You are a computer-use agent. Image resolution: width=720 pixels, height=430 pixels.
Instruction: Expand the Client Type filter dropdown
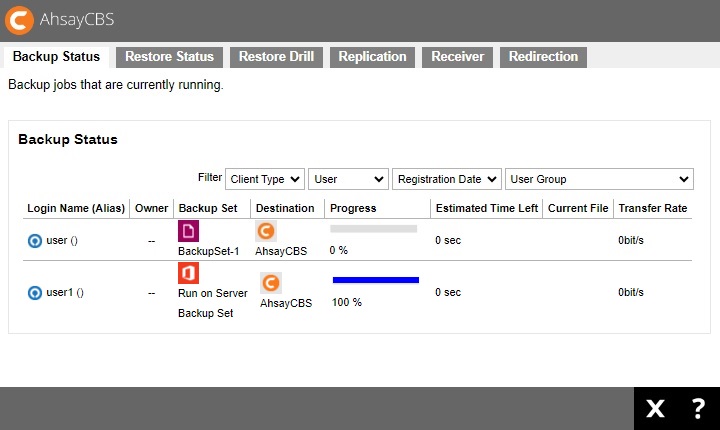point(265,179)
